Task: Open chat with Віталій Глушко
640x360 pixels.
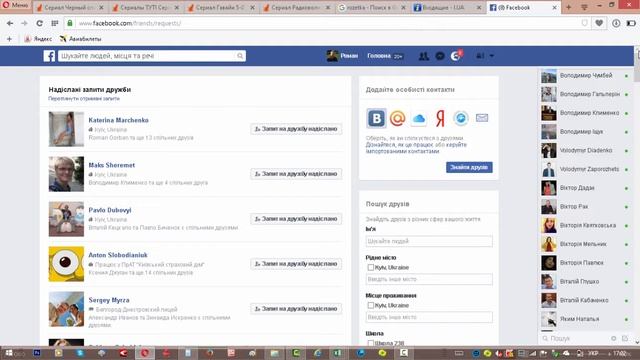Action: click(x=585, y=282)
